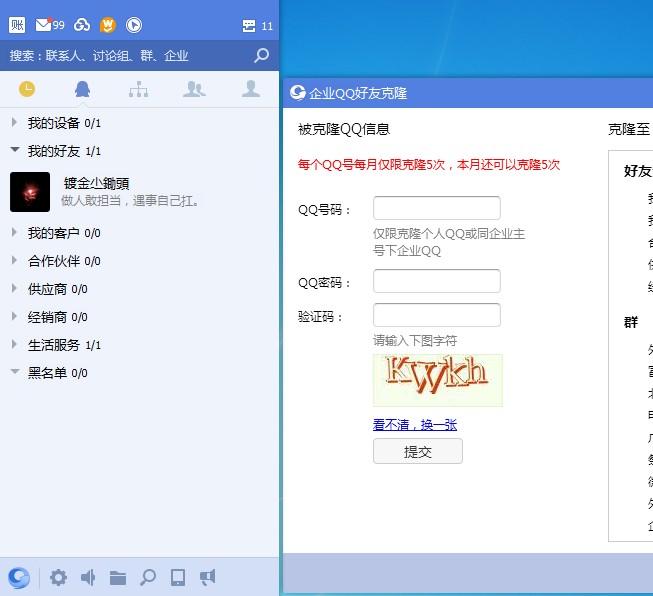Image resolution: width=653 pixels, height=596 pixels.
Task: Toggle sound using the speaker icon
Action: (88, 577)
